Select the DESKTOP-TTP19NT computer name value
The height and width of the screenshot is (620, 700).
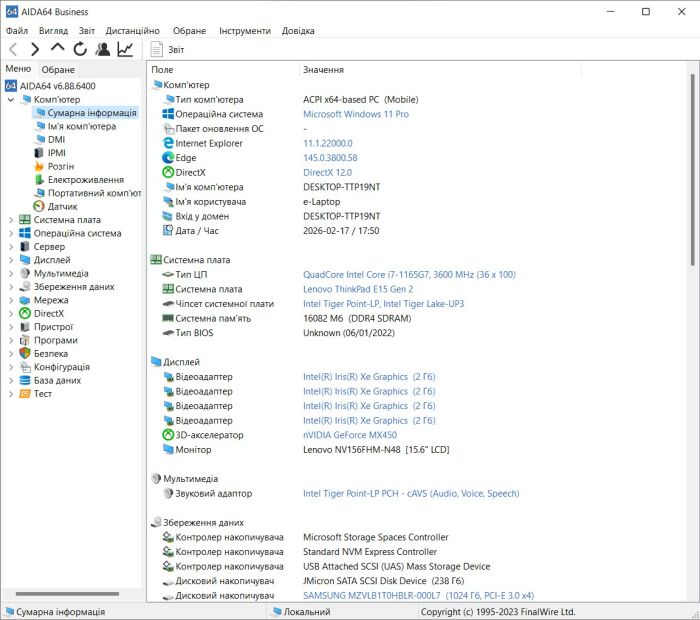coord(342,187)
